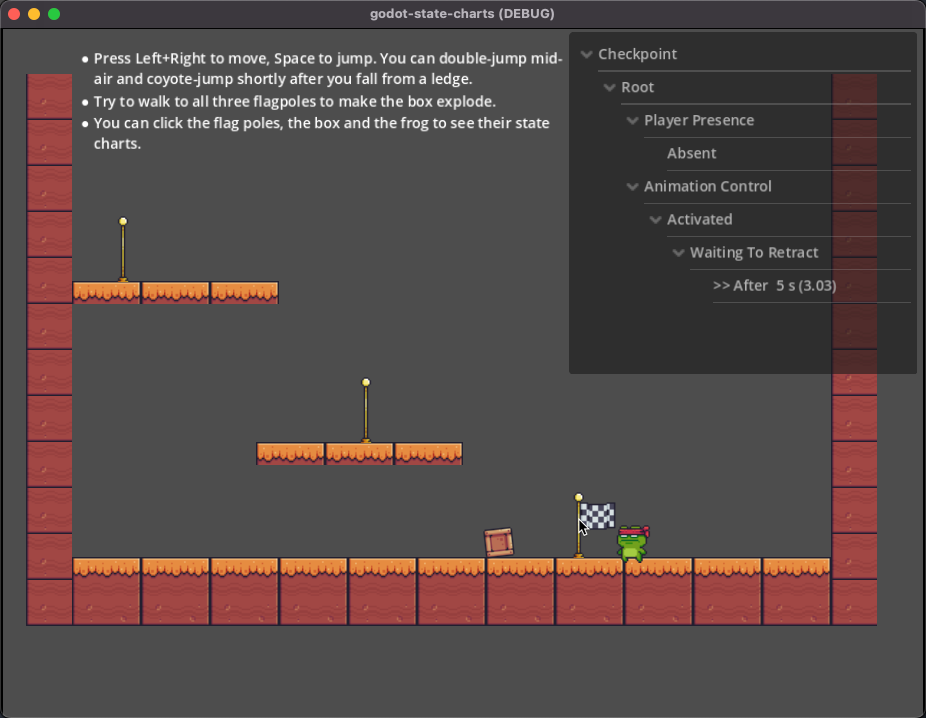Collapse the Checkpoint tree node chevron

click(x=586, y=54)
